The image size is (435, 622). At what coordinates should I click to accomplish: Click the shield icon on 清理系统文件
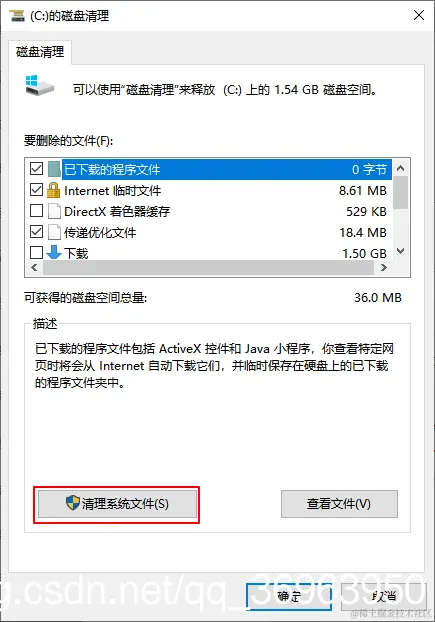coord(73,503)
